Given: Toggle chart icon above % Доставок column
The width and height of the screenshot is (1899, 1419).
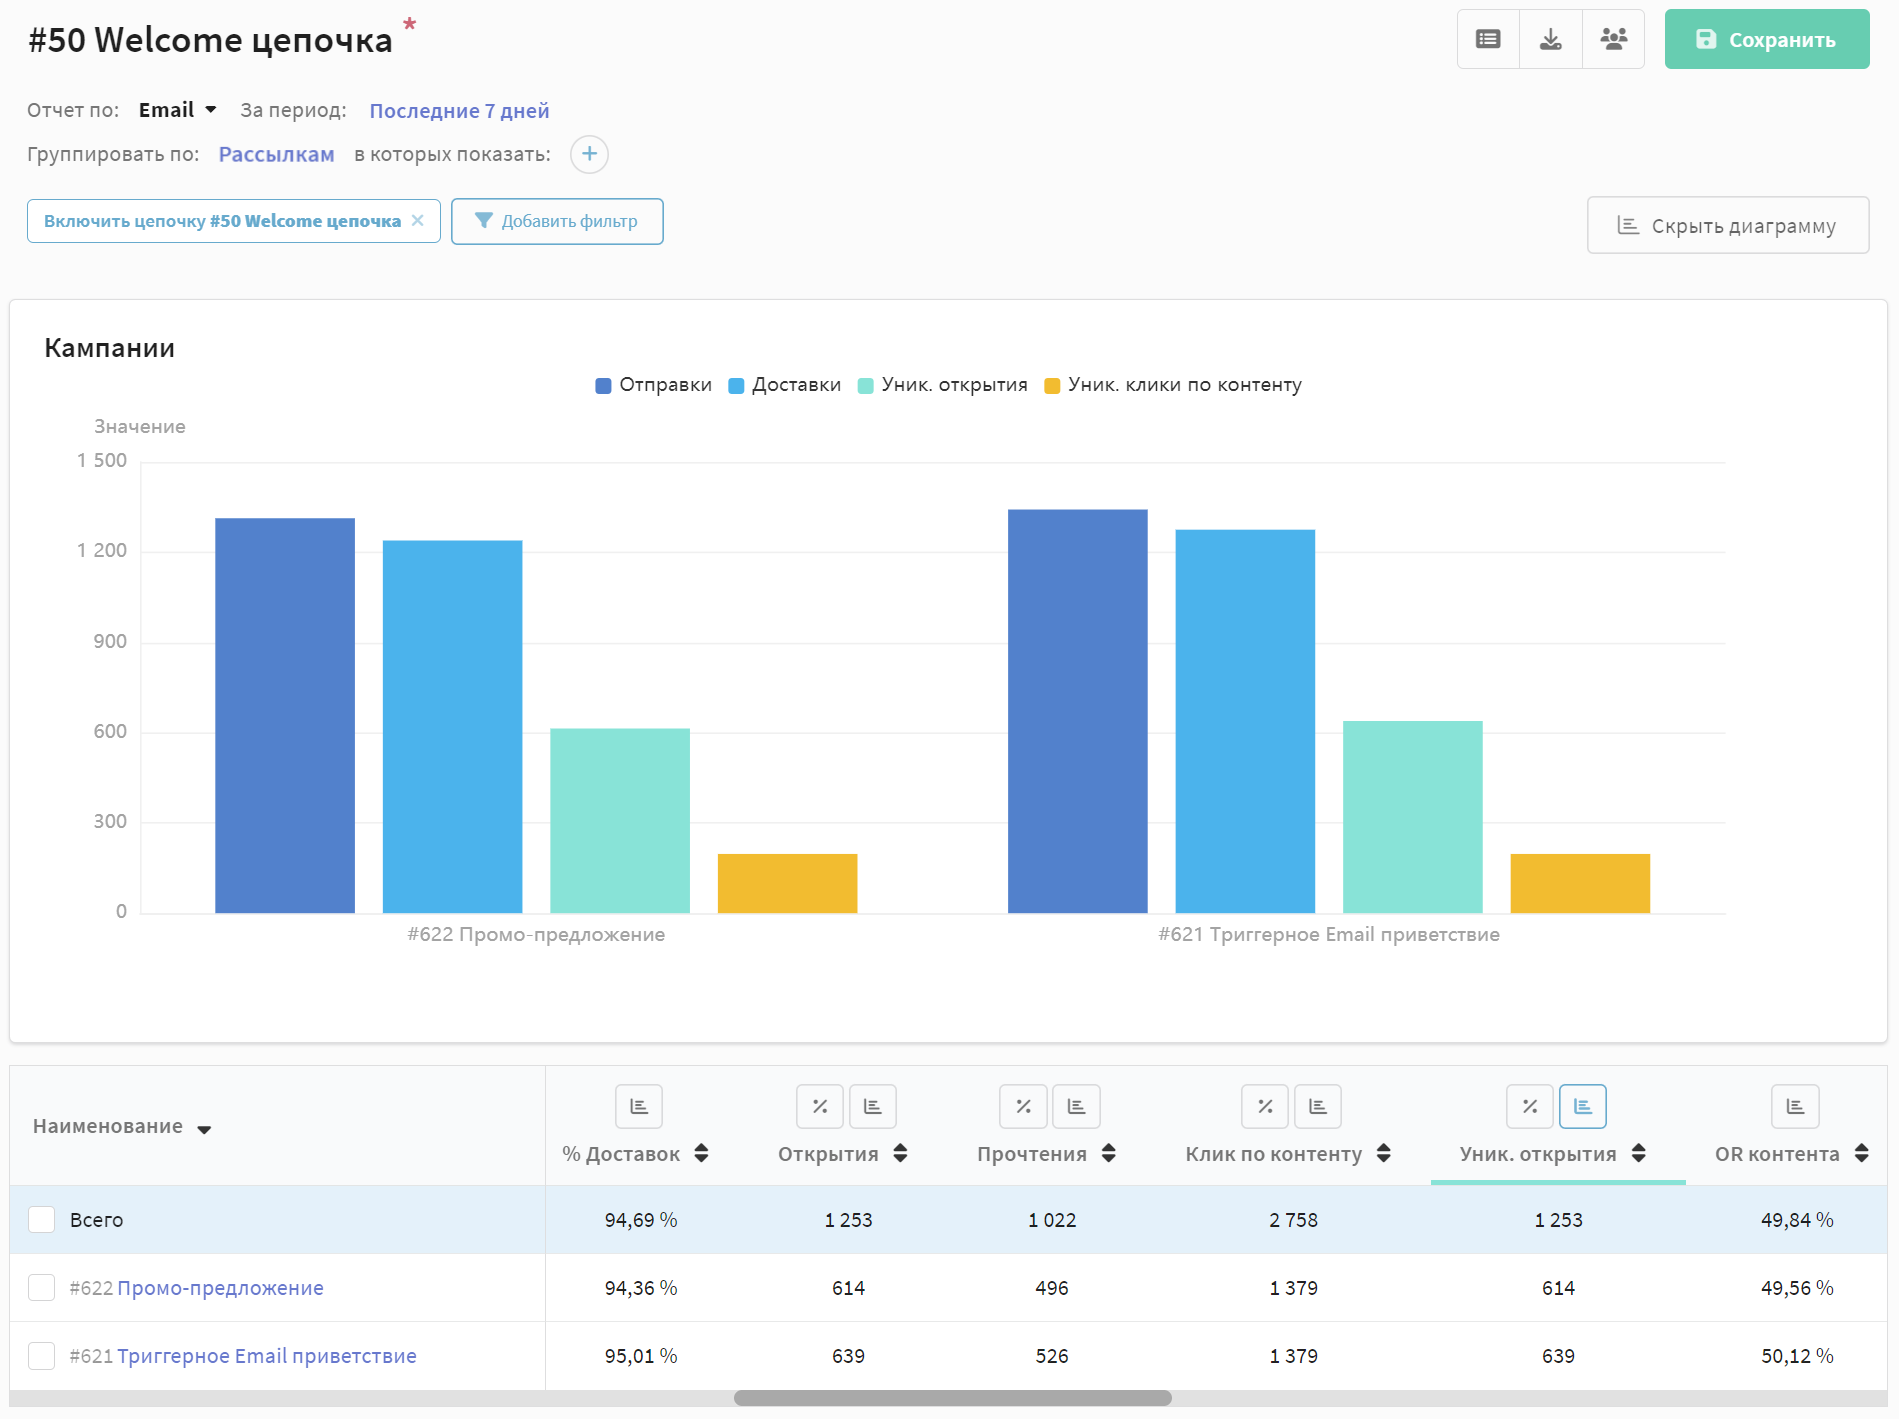Looking at the screenshot, I should 639,1106.
